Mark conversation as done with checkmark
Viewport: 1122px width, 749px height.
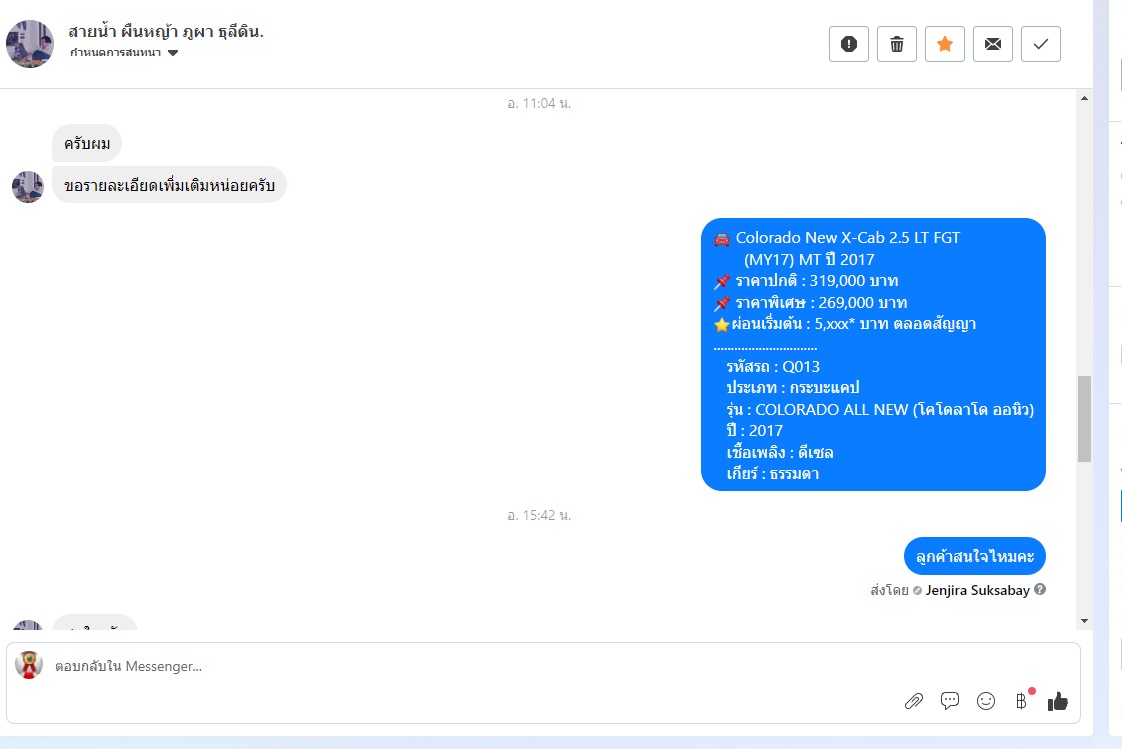click(1040, 44)
